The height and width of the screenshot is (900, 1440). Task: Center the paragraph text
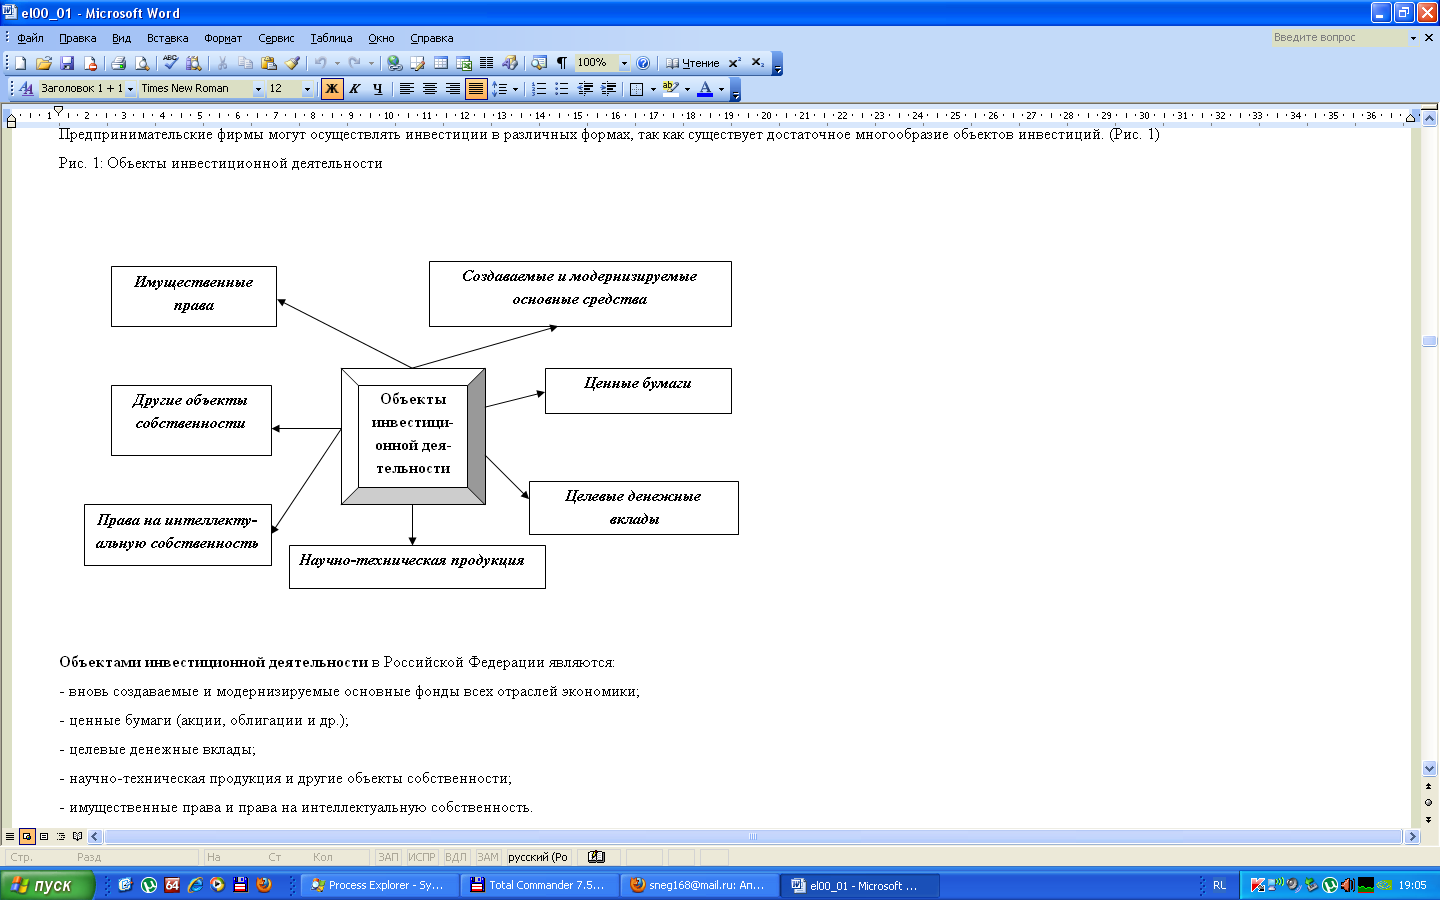point(430,89)
